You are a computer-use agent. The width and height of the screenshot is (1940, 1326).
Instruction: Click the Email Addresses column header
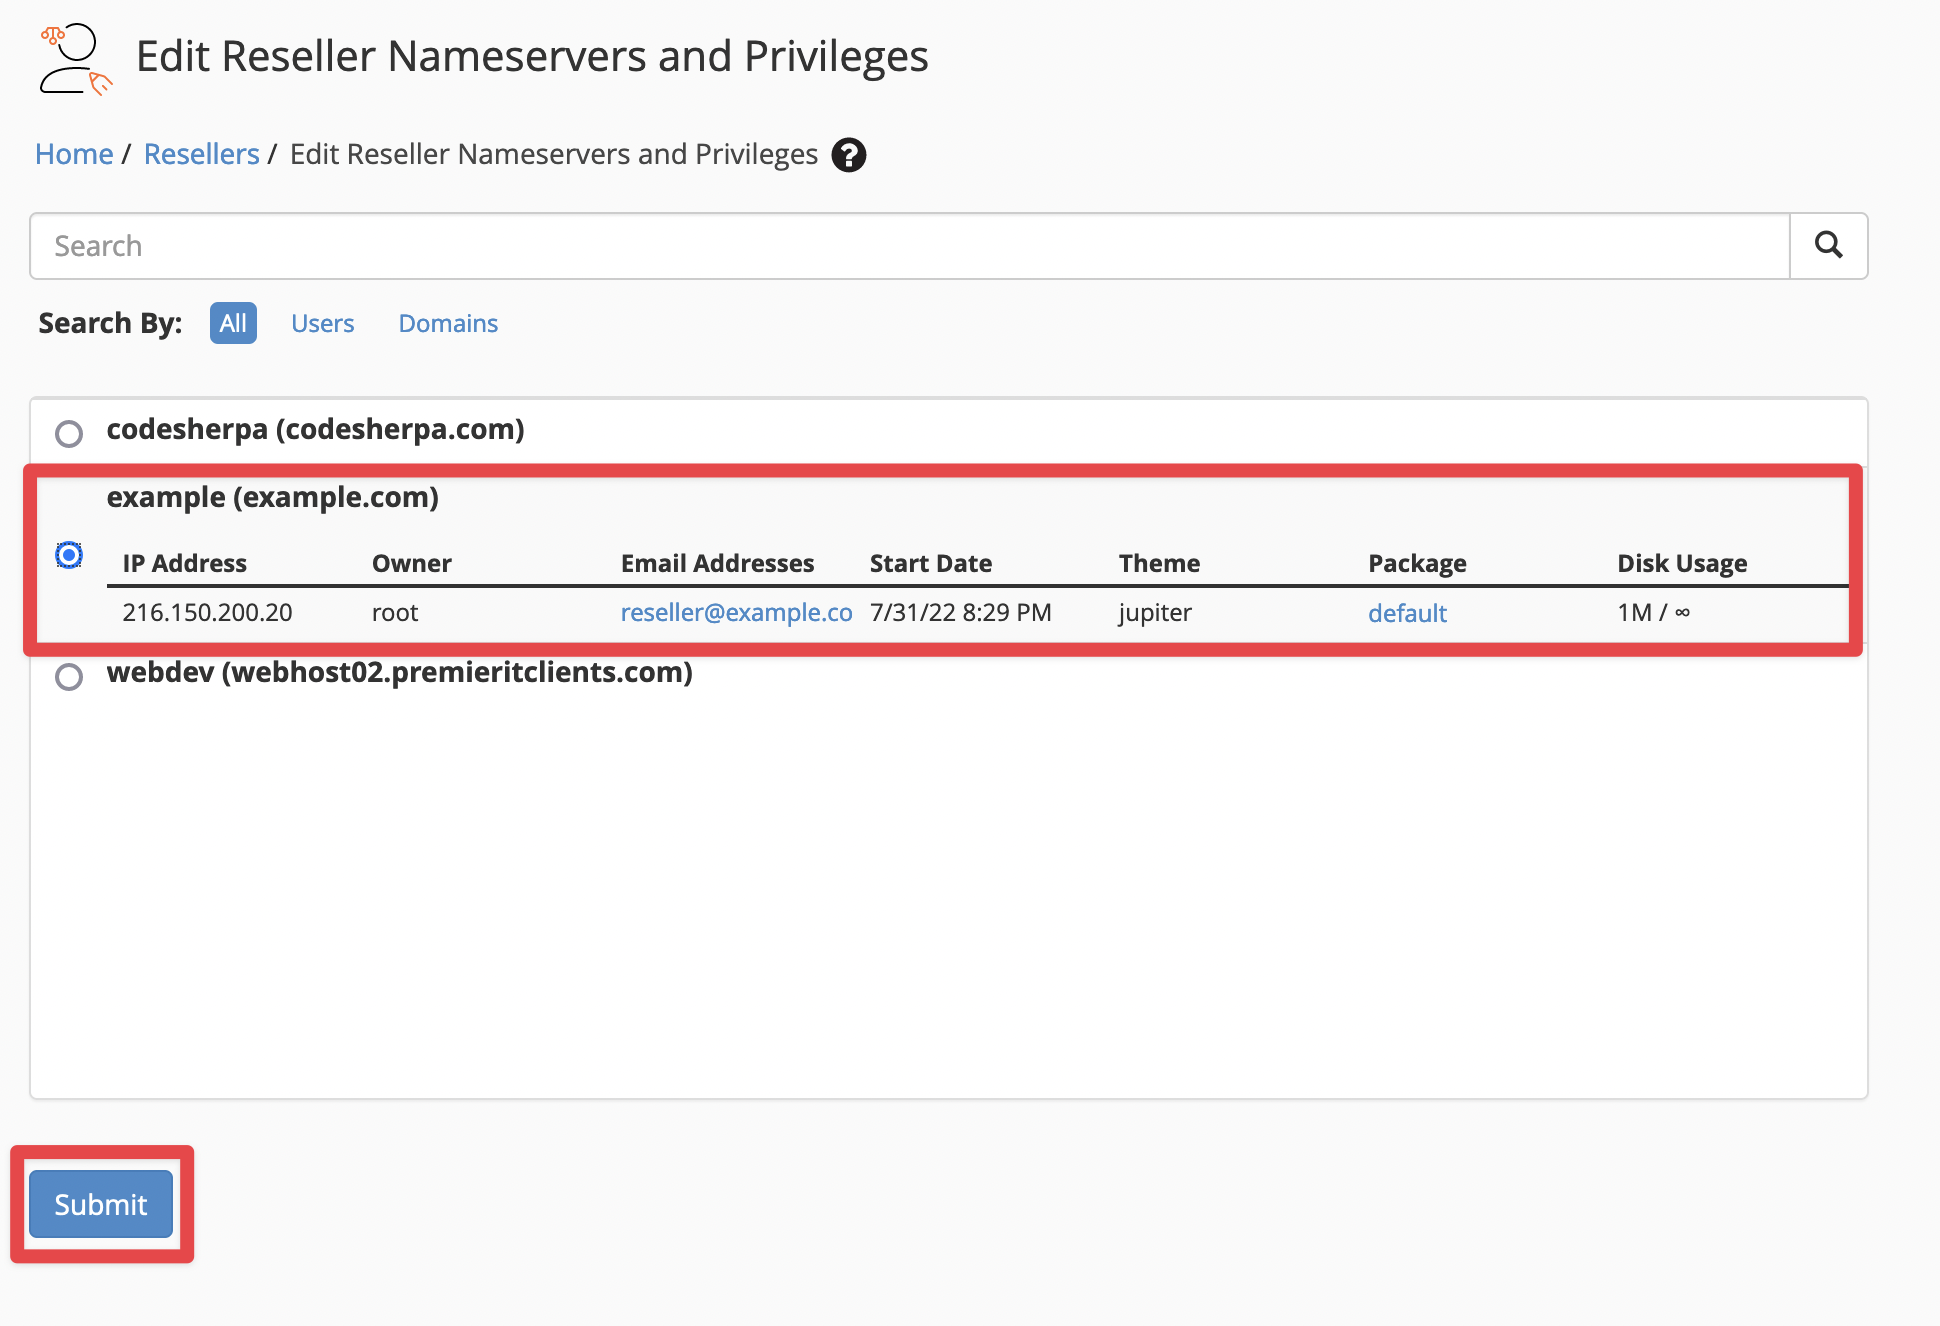tap(718, 563)
